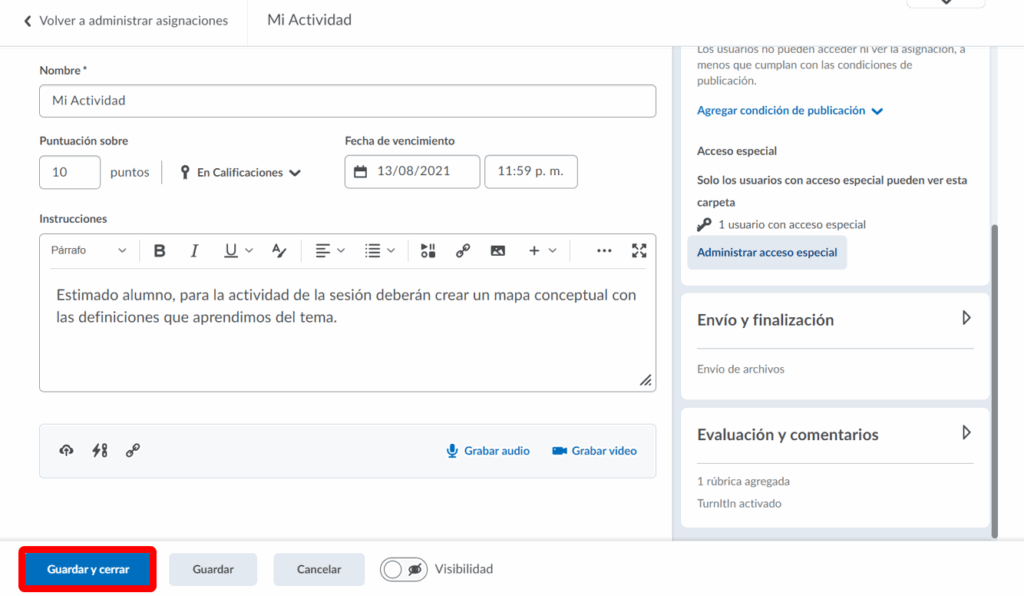Screen dimensions: 1024x596
Task: Open the En Calificaciones dropdown
Action: pos(240,172)
